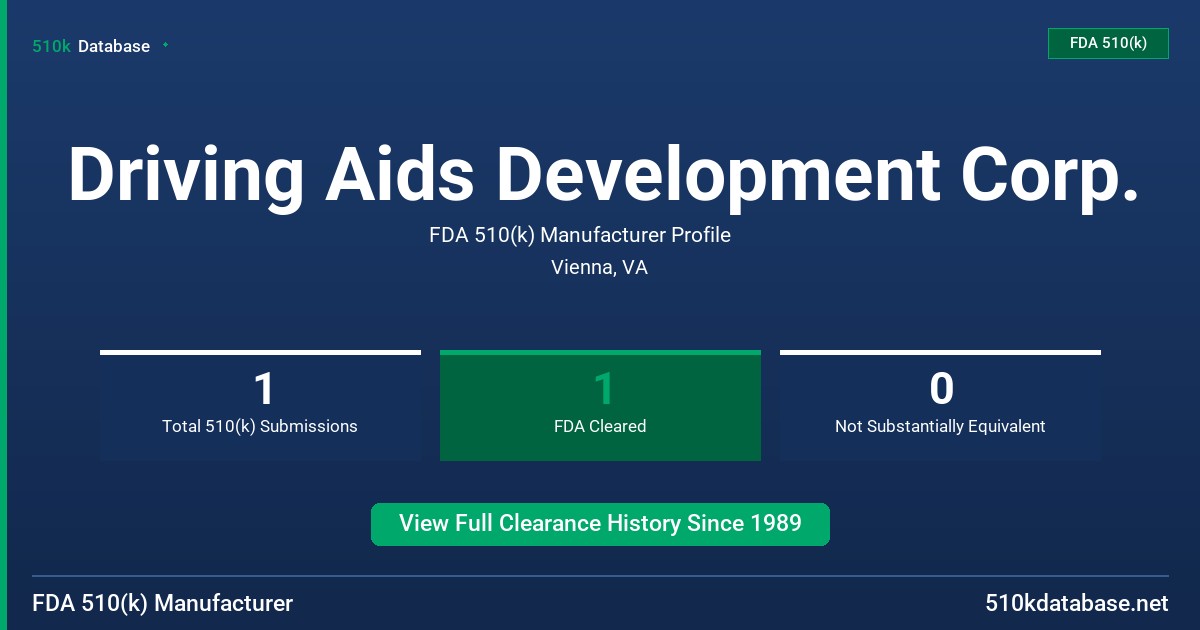Click the 510k Database logo text
Viewport: 1200px width, 630px height.
point(91,46)
